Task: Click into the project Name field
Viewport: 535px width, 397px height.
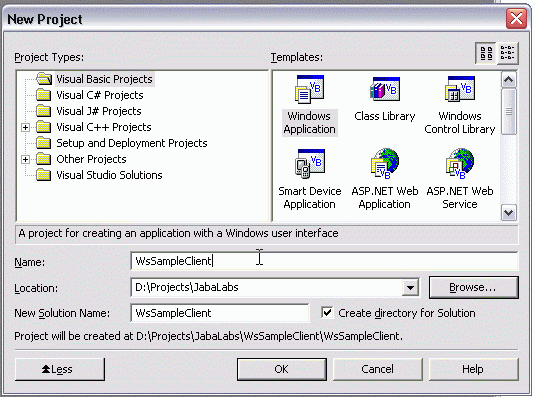Action: point(324,261)
